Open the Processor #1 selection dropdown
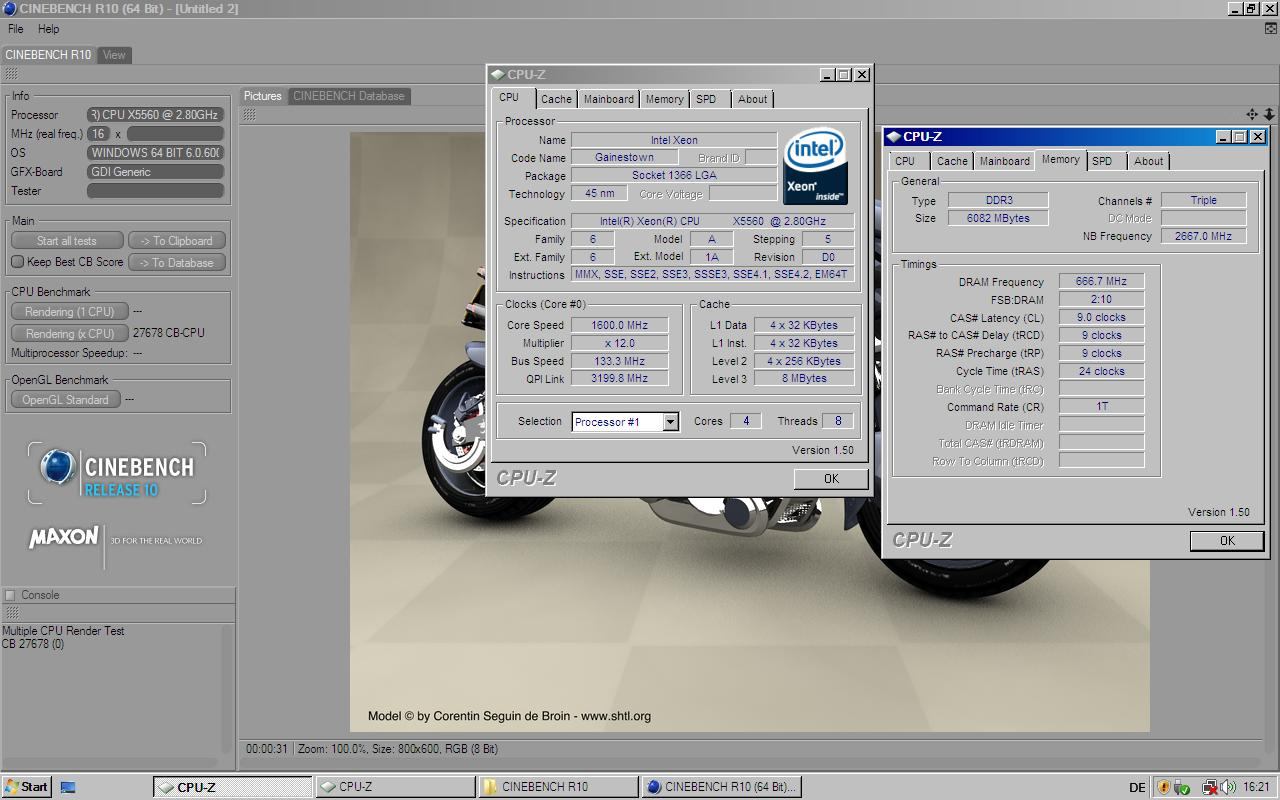1280x800 pixels. coord(670,422)
